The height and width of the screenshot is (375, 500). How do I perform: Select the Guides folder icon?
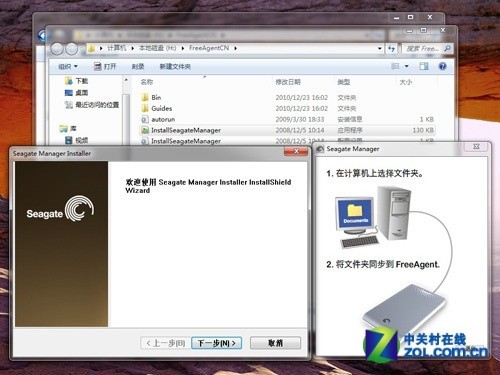[x=145, y=108]
